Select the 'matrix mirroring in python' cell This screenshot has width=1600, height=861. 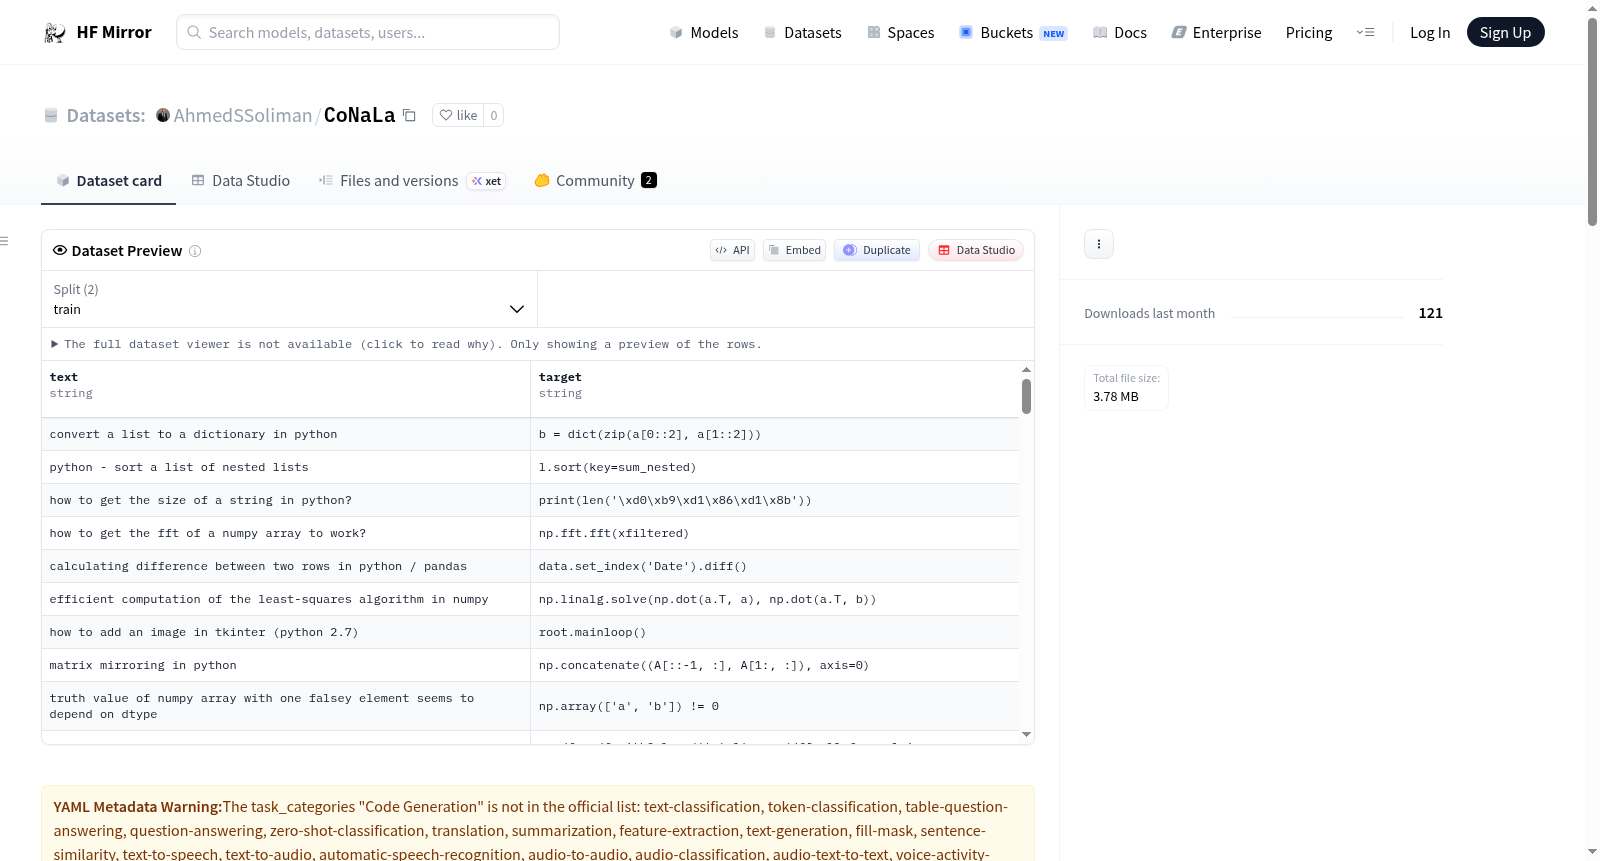(x=286, y=665)
